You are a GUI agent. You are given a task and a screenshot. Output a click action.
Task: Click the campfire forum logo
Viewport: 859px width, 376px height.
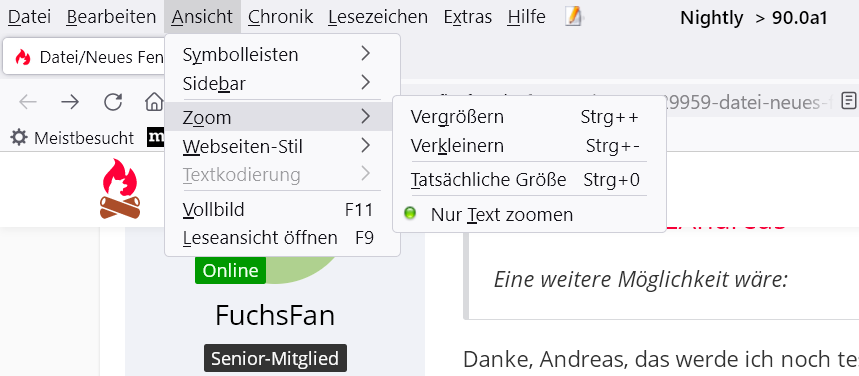point(120,189)
